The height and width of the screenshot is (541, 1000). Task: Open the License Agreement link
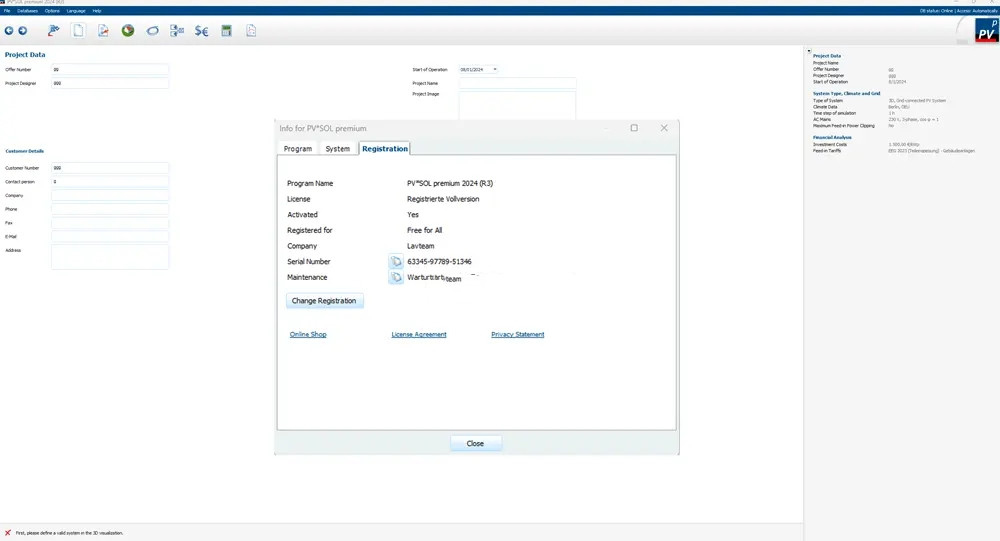419,334
